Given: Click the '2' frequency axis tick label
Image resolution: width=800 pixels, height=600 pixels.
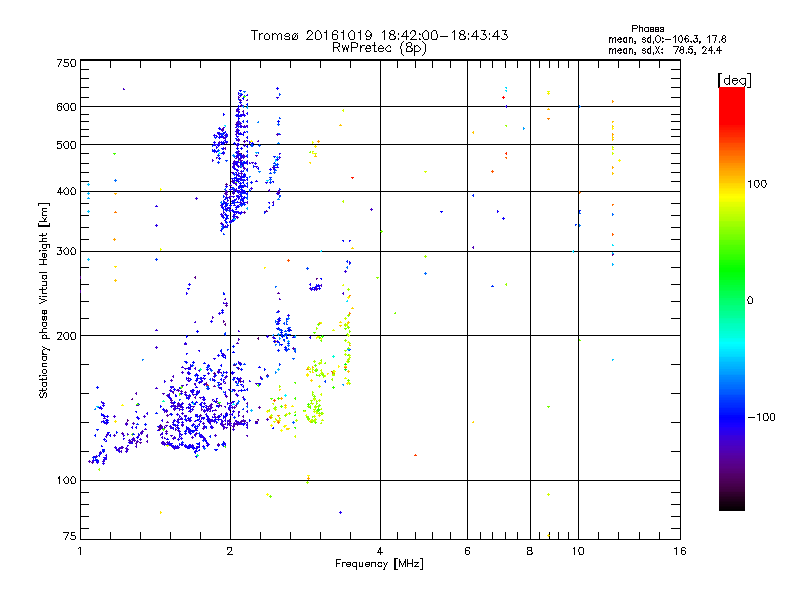Looking at the screenshot, I should pyautogui.click(x=230, y=551).
